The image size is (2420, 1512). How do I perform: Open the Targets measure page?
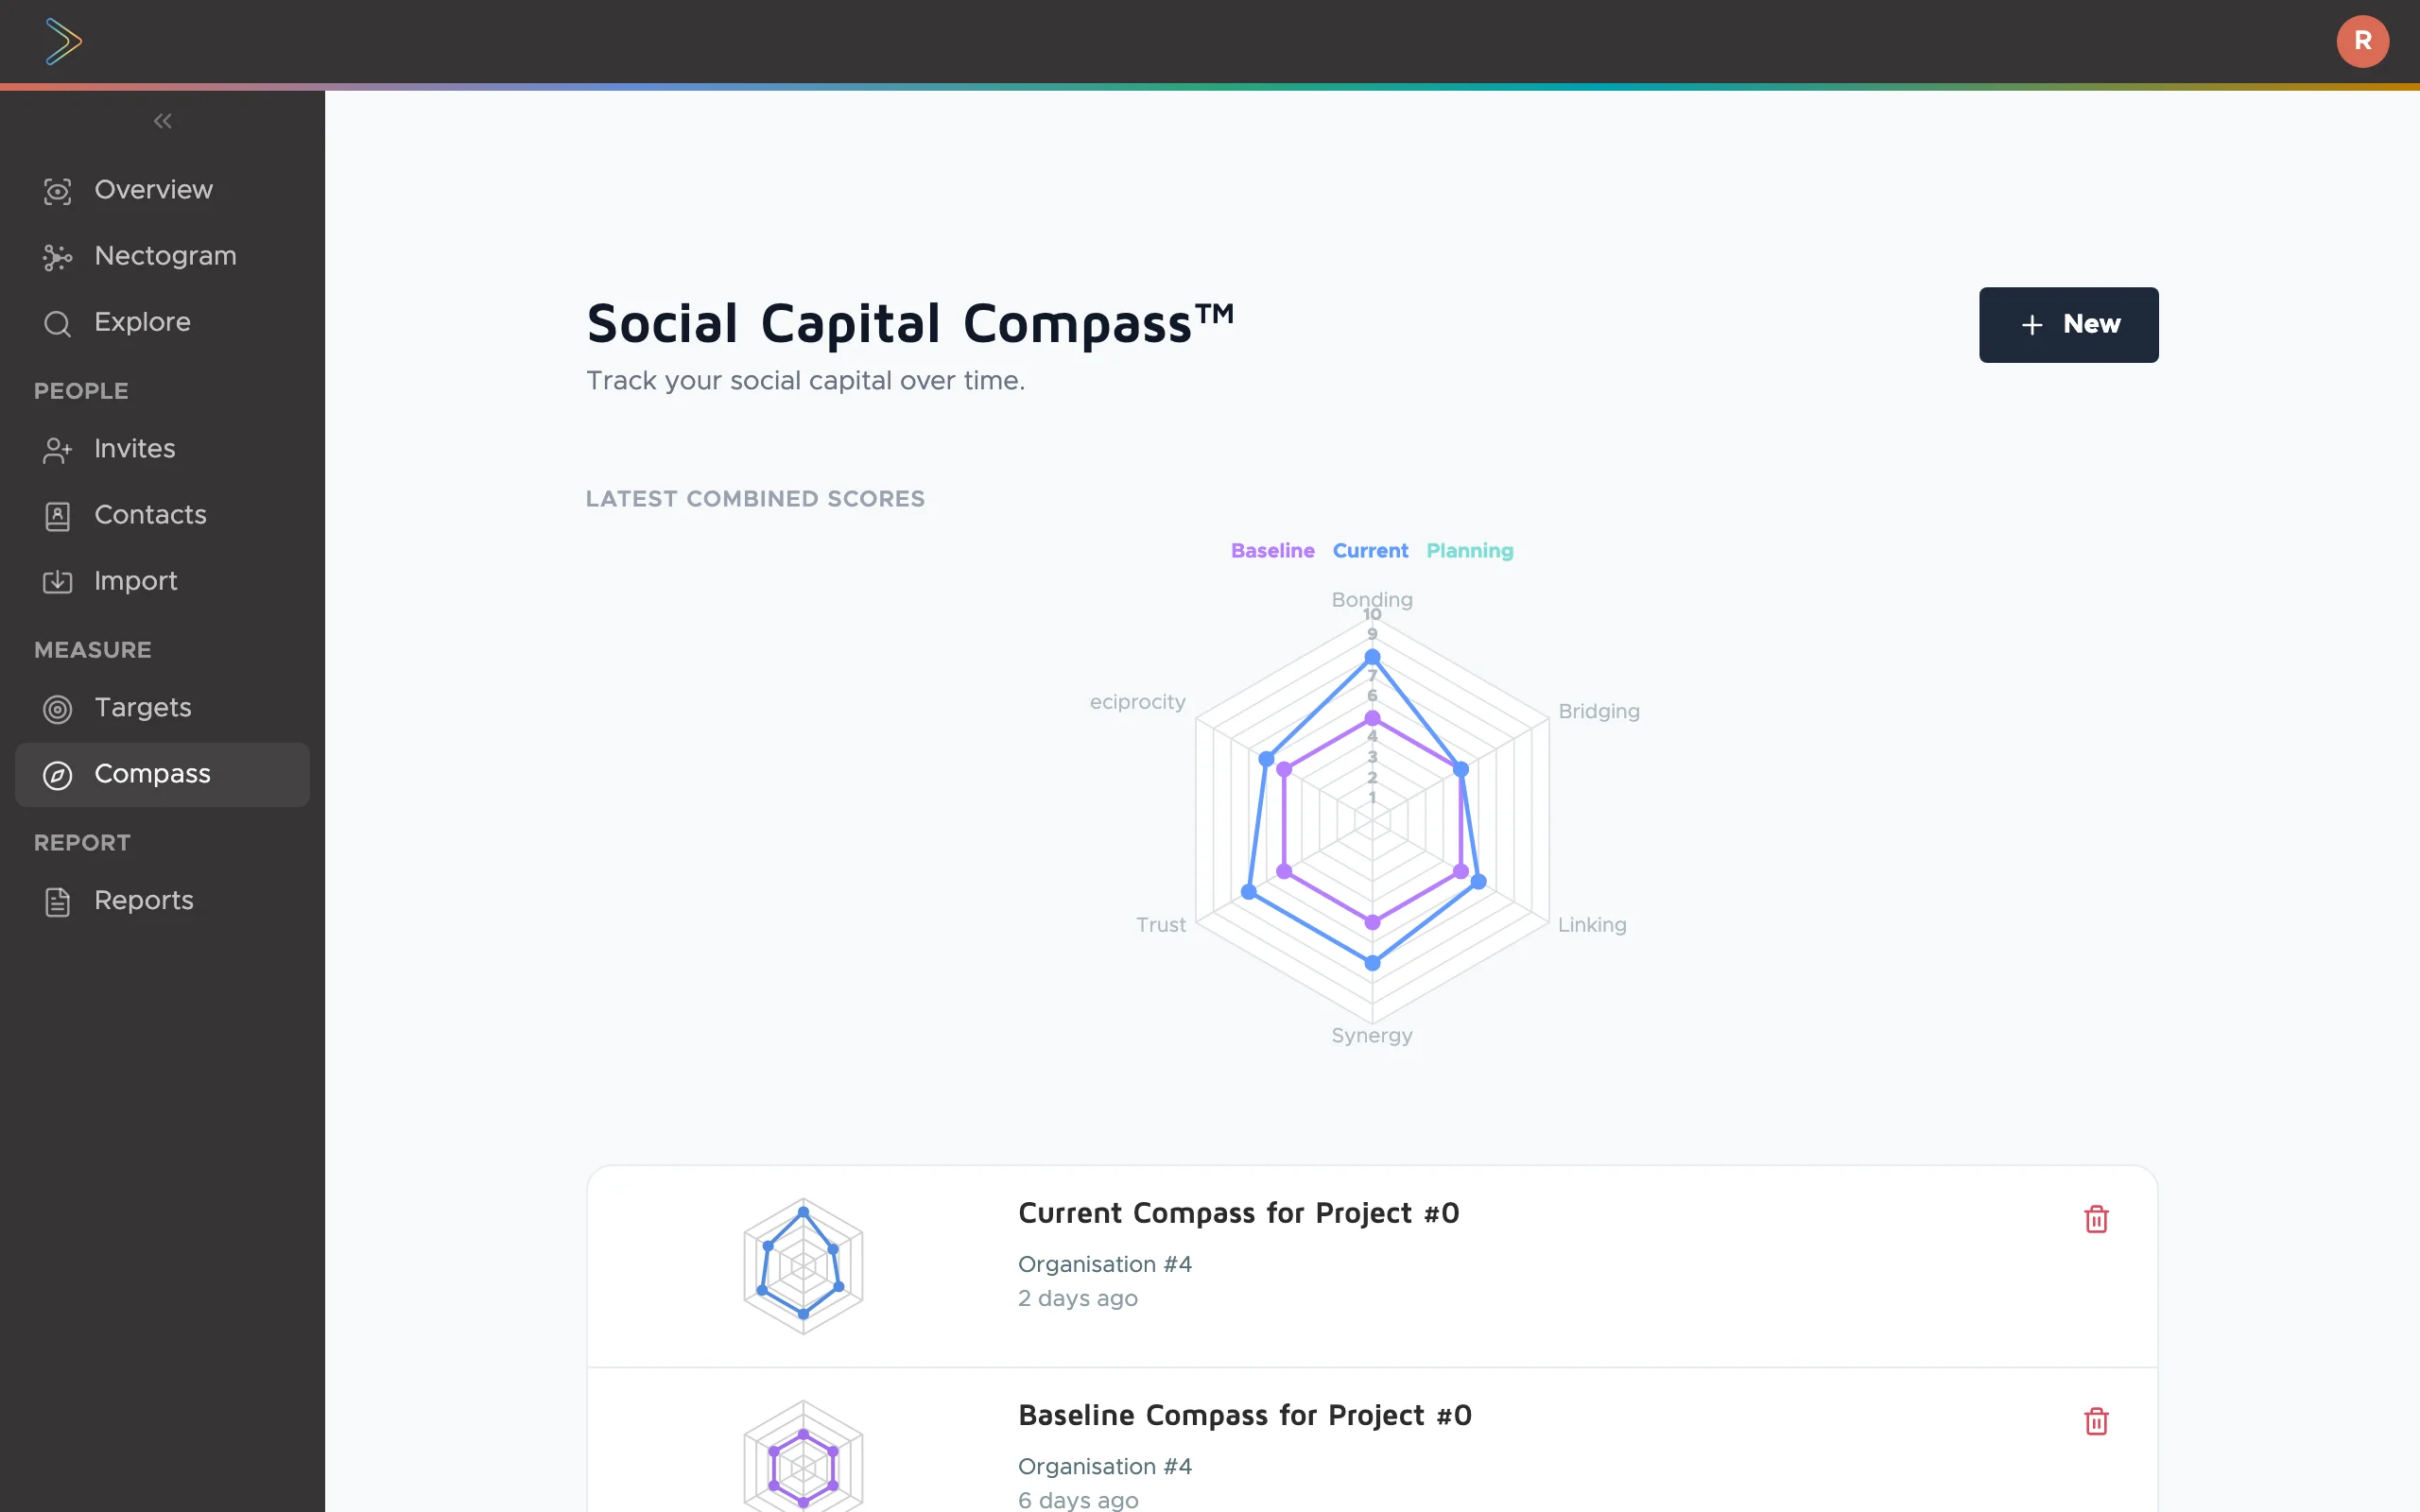(x=143, y=708)
